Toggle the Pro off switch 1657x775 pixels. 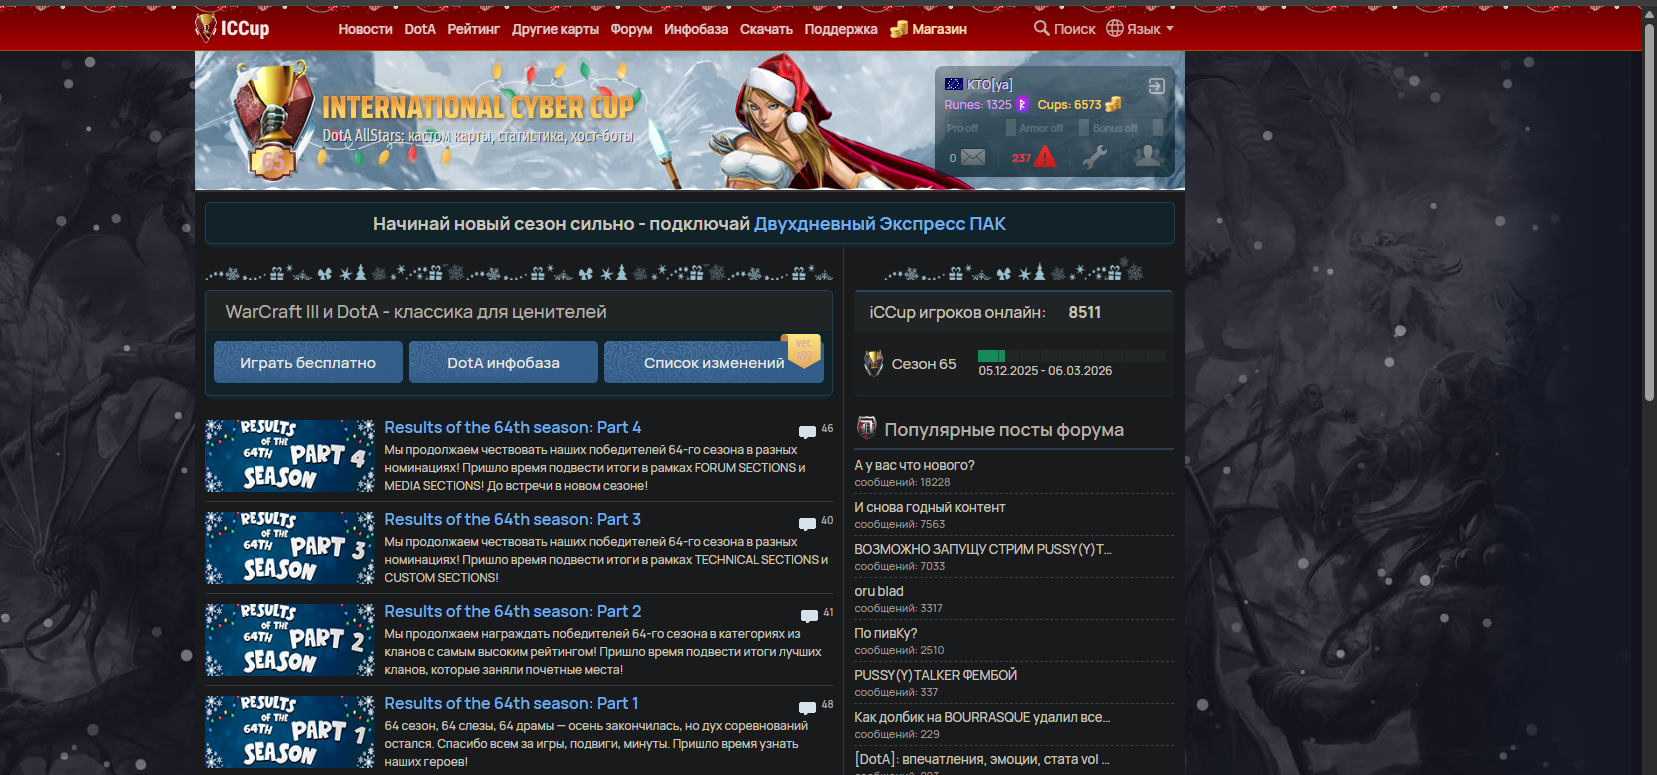[x=979, y=128]
